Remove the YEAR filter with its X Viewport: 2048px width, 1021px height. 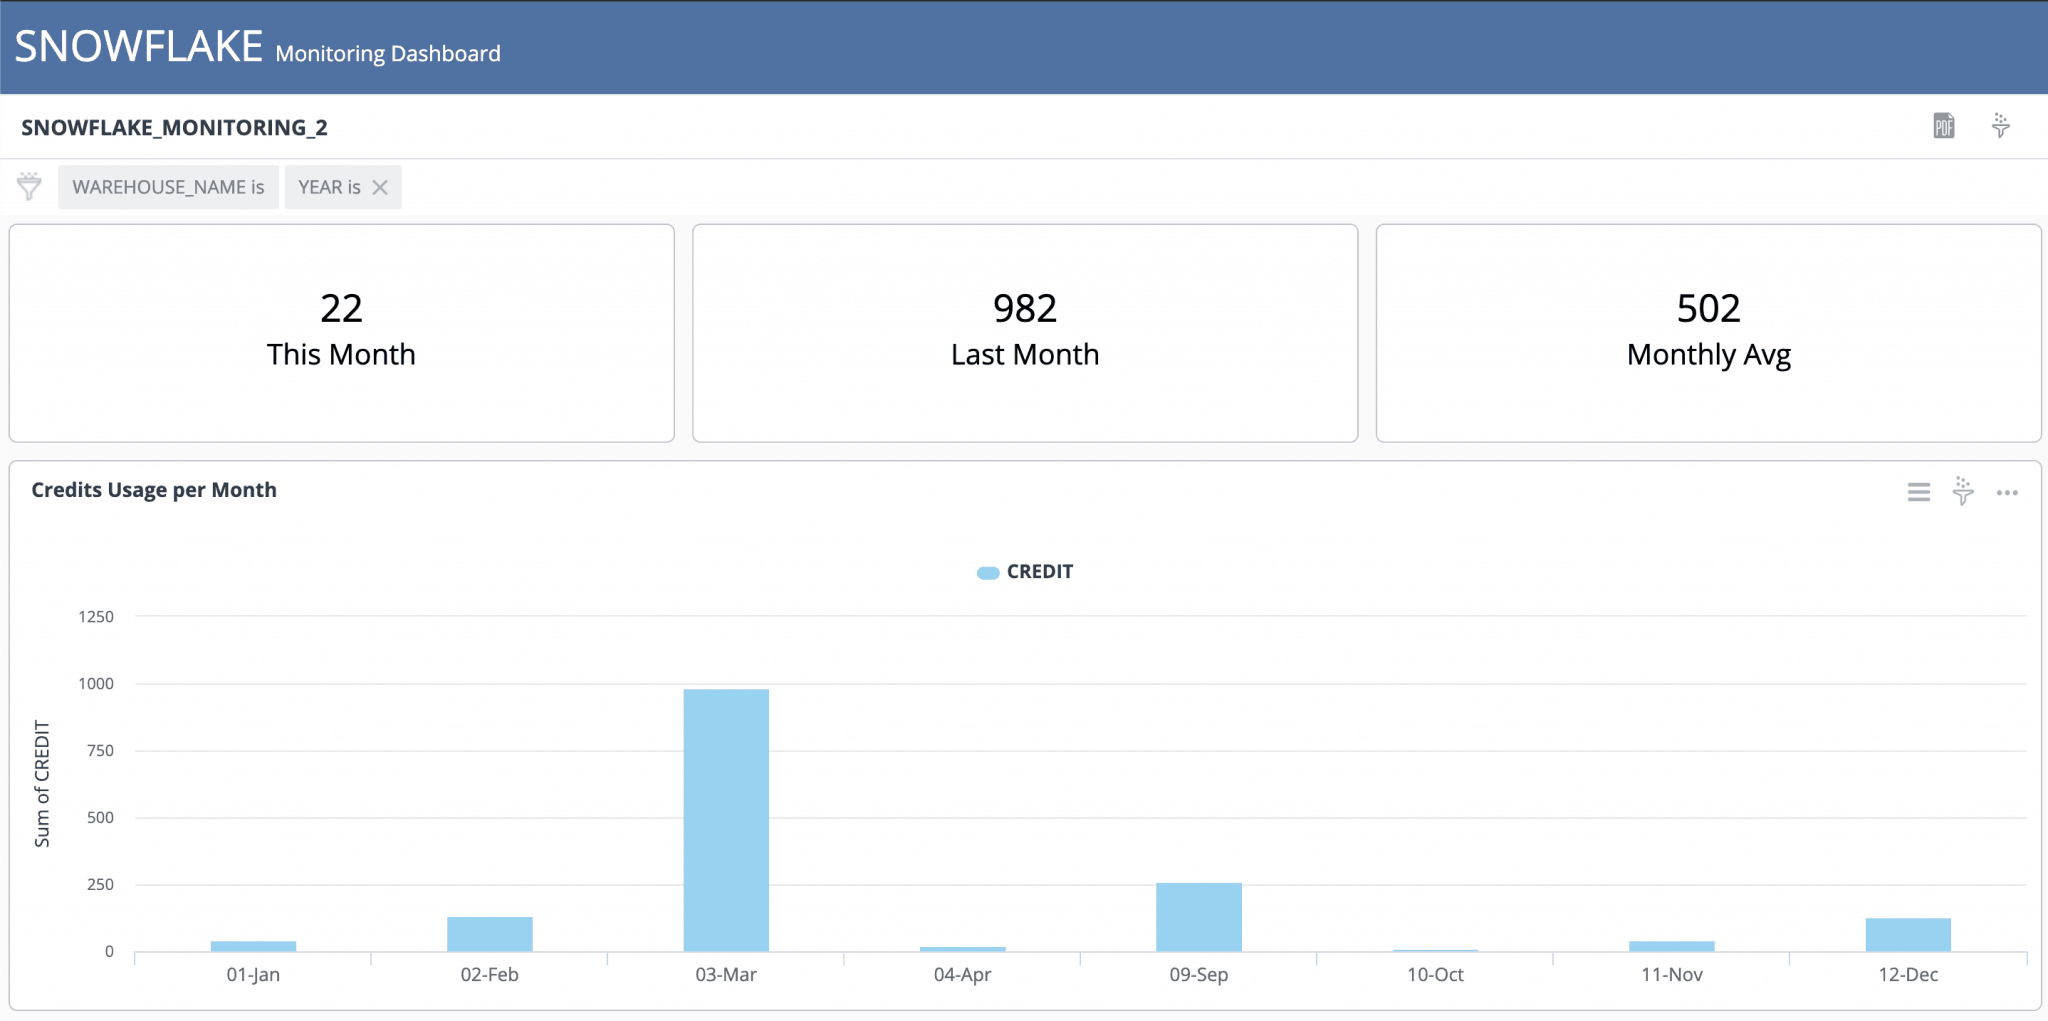[x=380, y=187]
